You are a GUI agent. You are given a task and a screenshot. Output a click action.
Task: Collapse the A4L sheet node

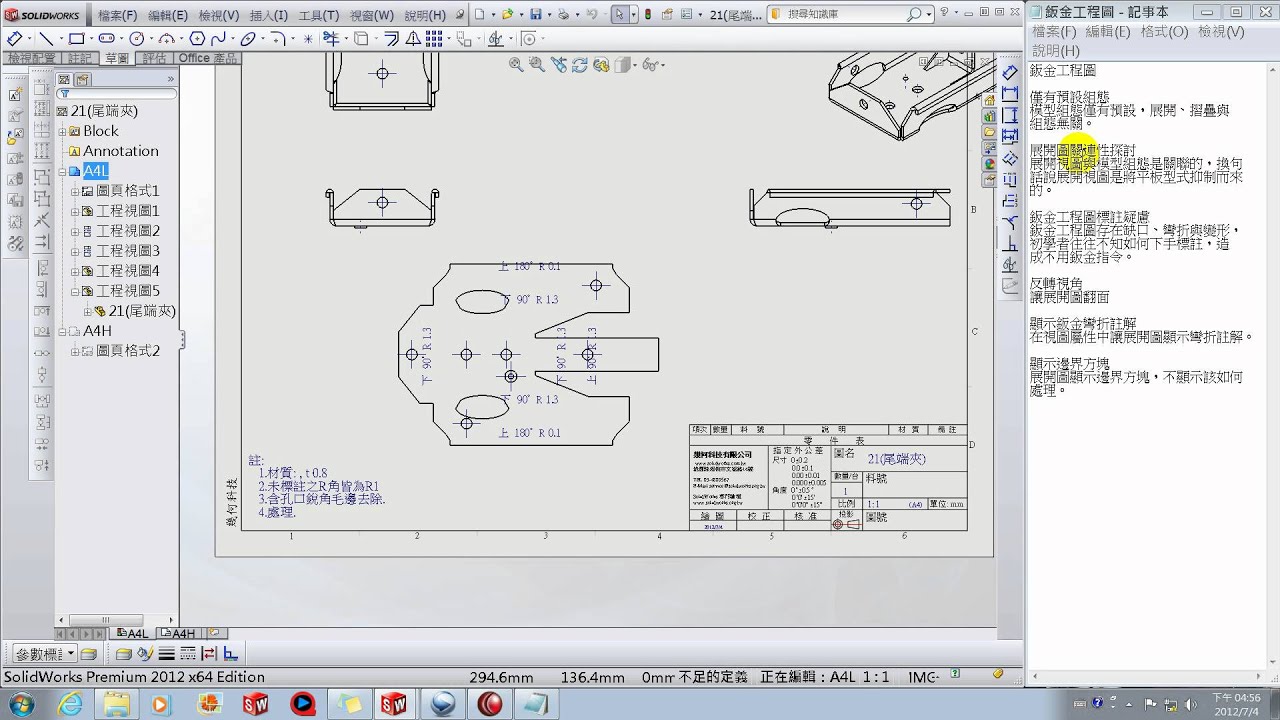62,171
